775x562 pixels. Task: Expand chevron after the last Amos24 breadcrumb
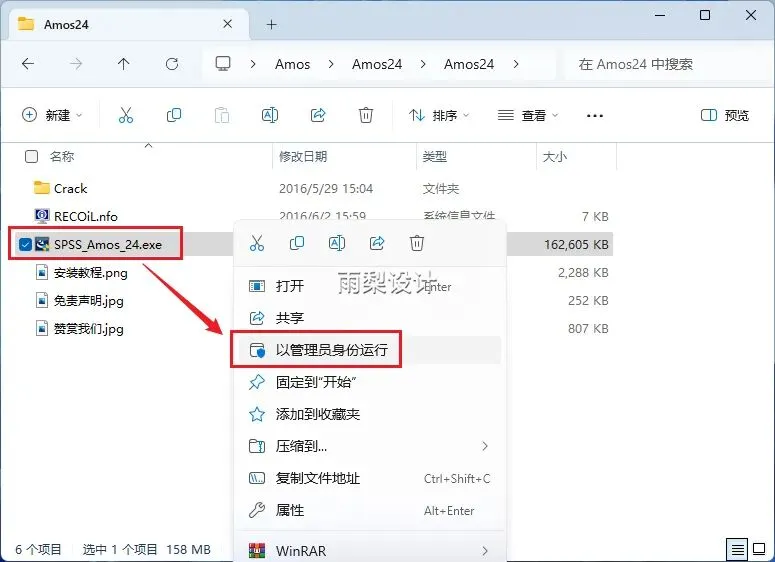point(516,64)
